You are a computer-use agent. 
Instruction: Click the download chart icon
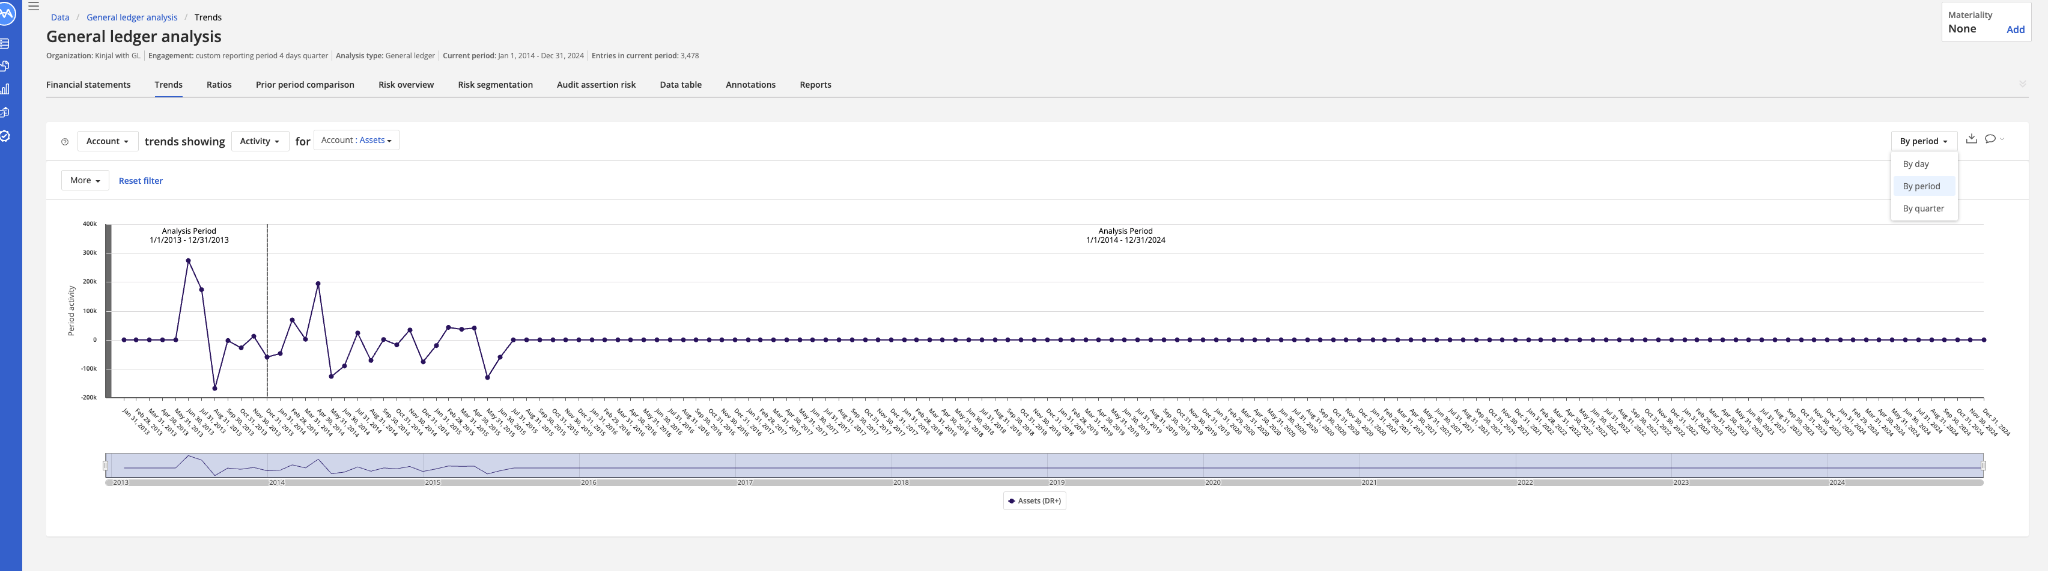[x=1971, y=139]
